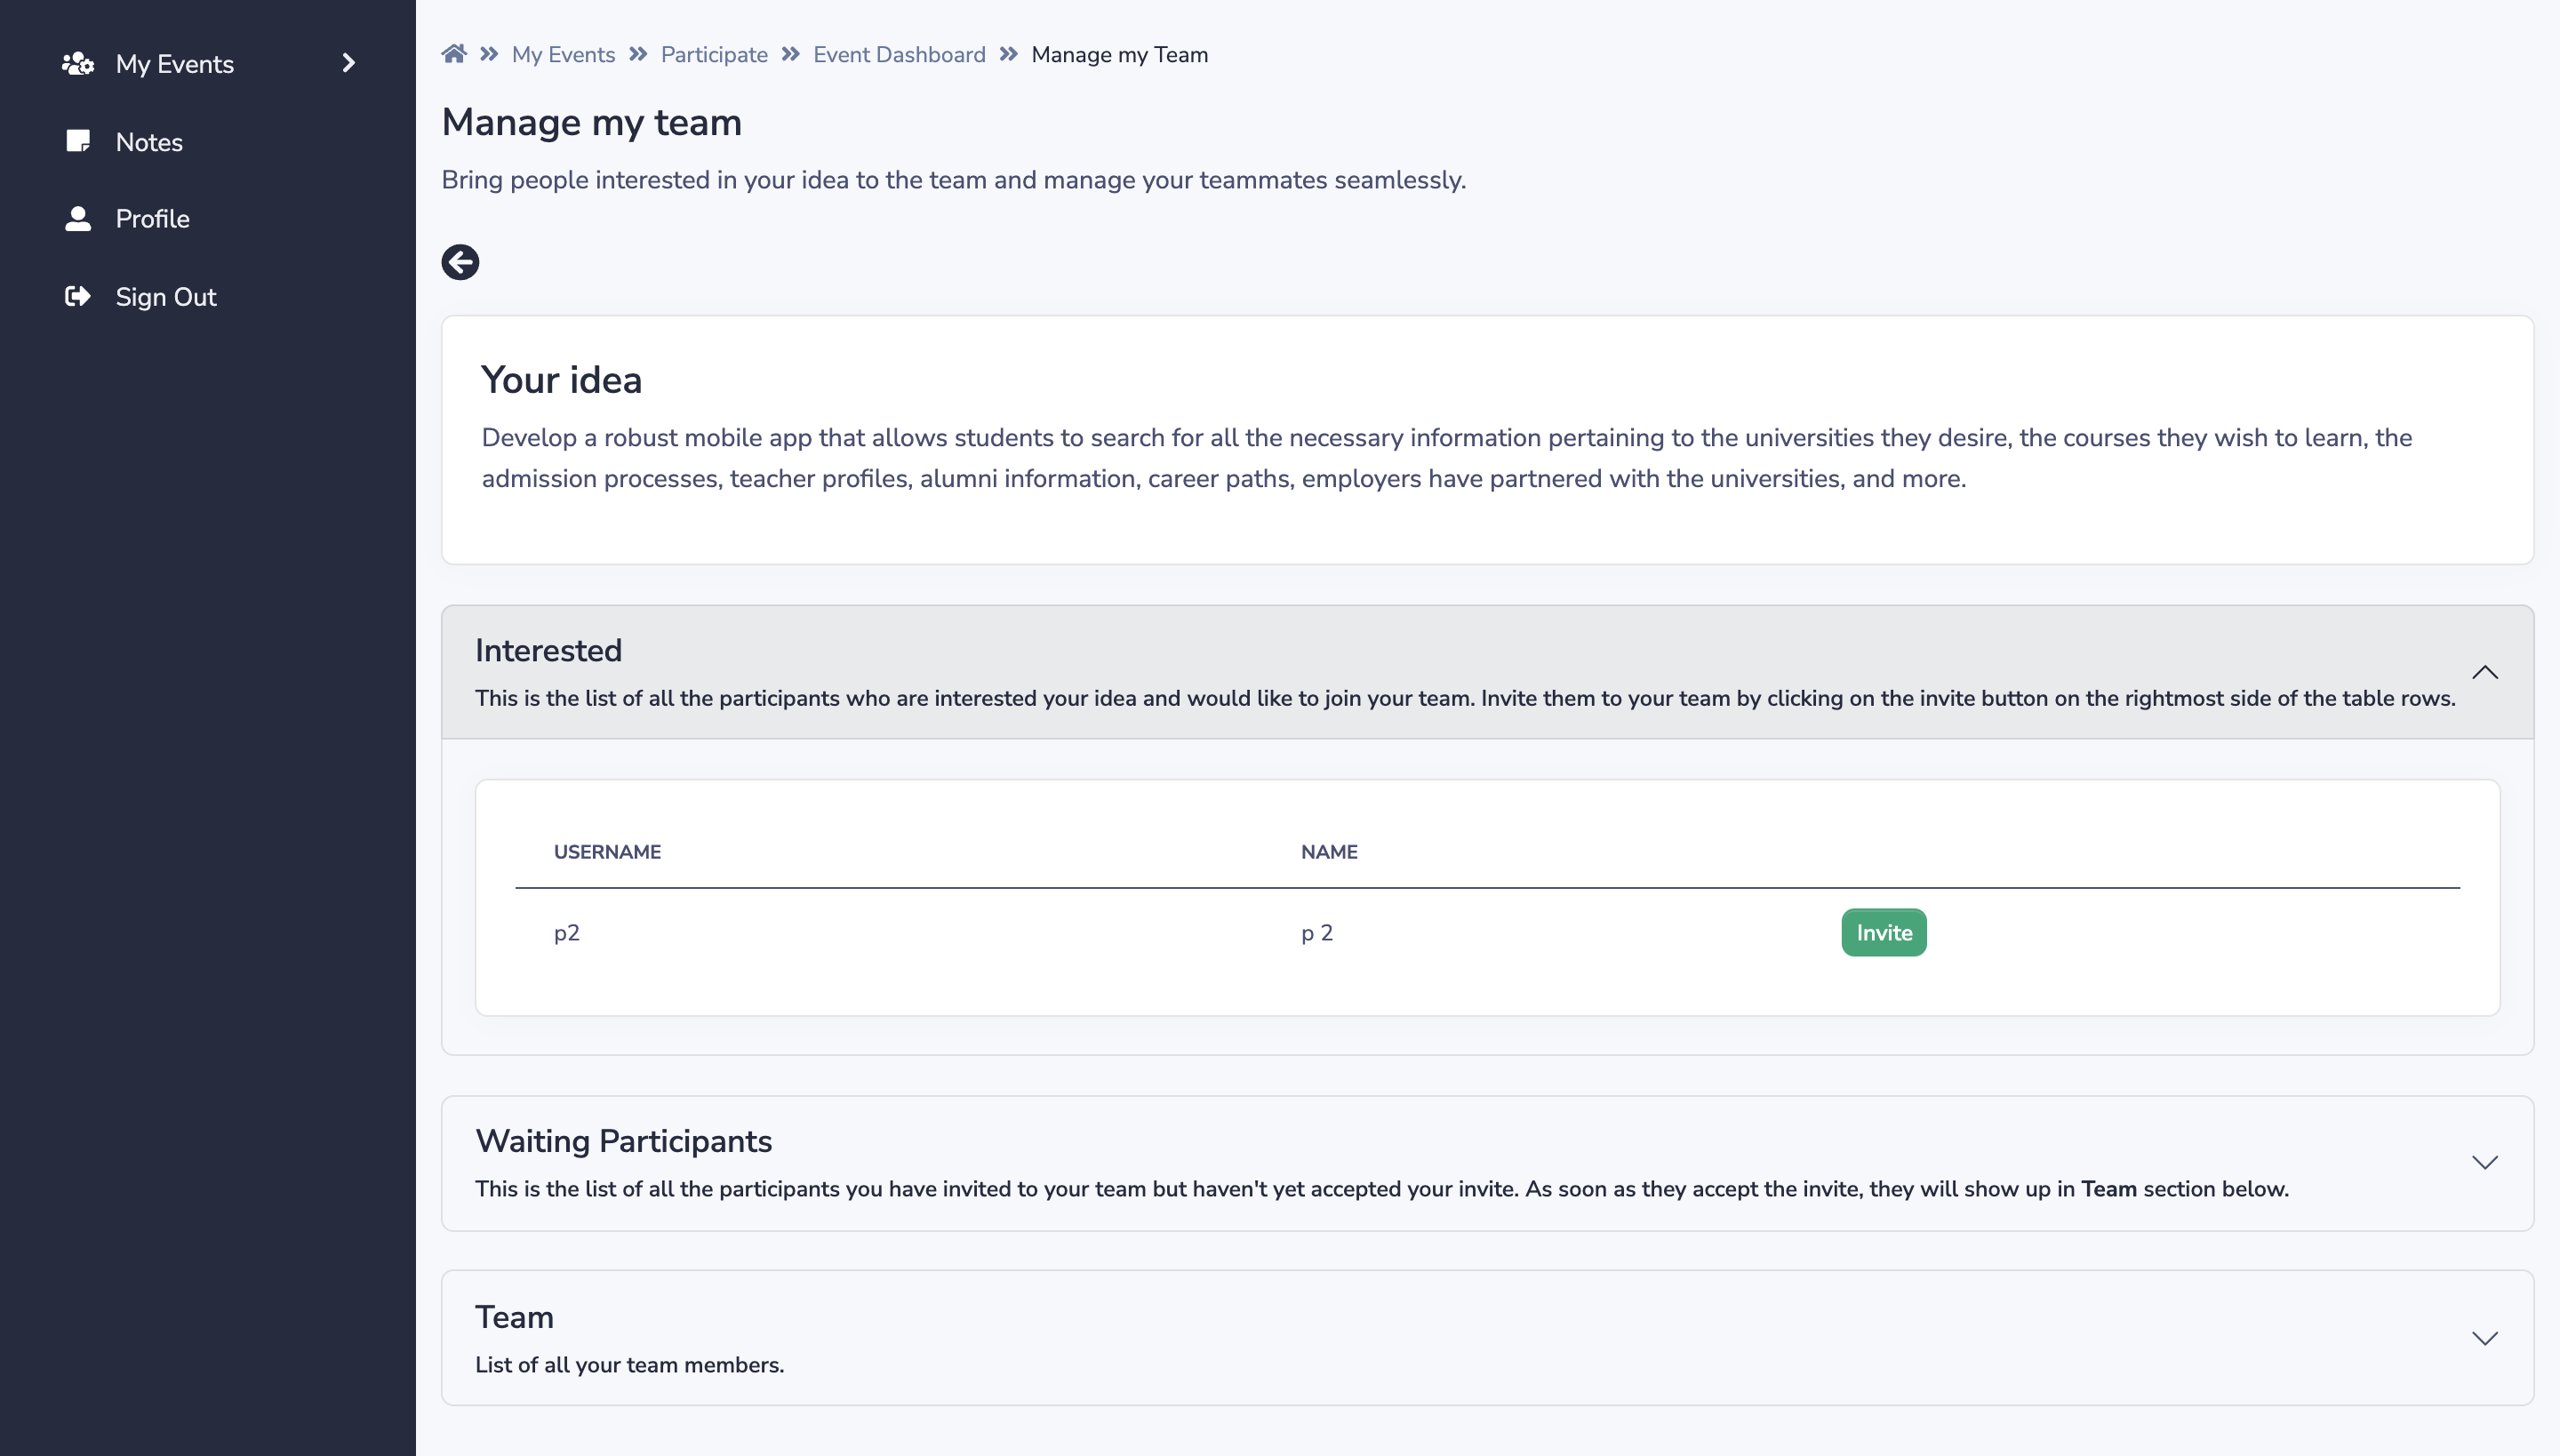The image size is (2560, 1456).
Task: Go to Participate breadcrumb link
Action: coord(714,54)
